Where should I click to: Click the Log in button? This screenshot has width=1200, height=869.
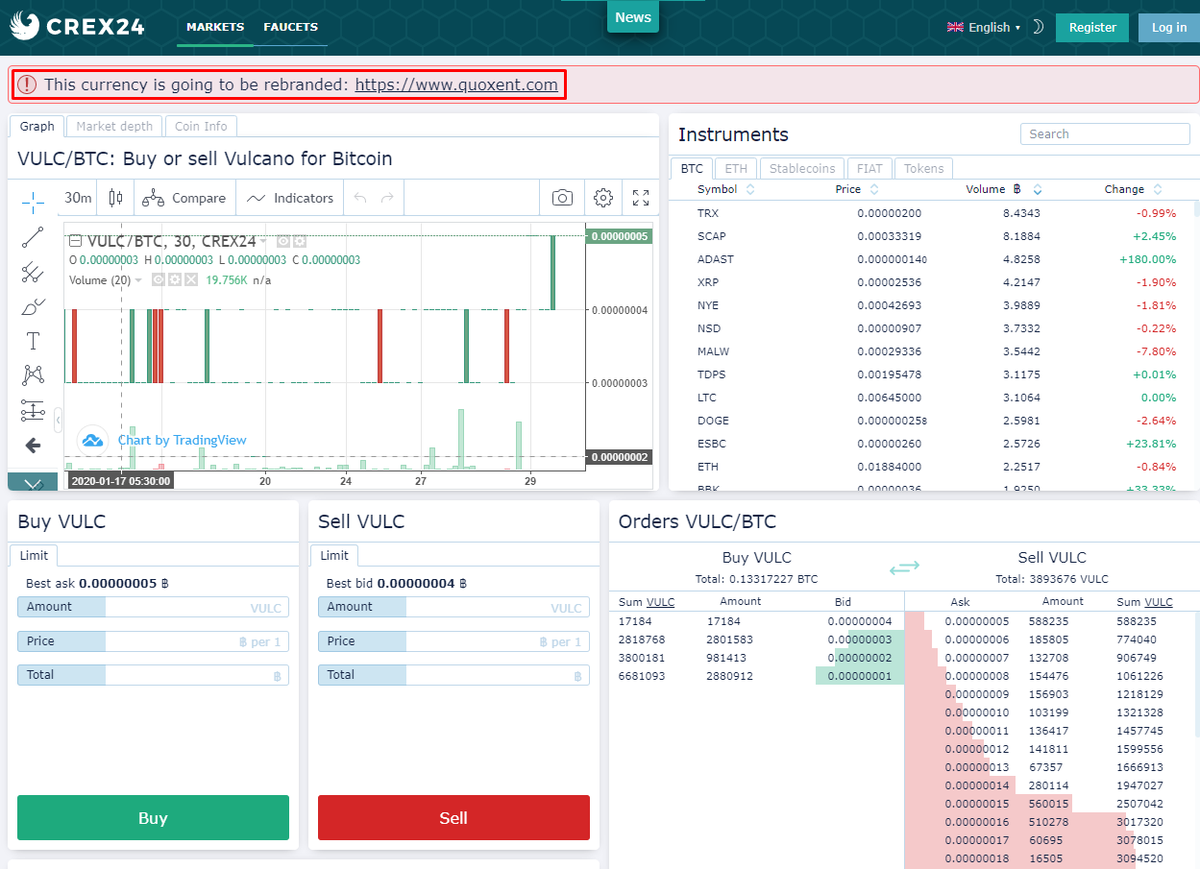[x=1169, y=27]
